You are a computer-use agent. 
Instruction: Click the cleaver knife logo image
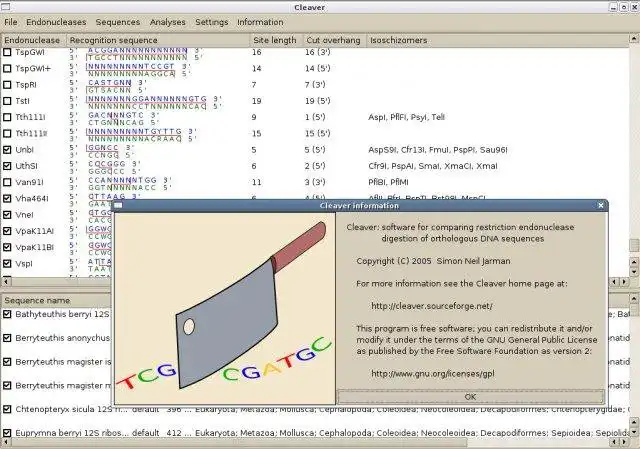click(224, 309)
